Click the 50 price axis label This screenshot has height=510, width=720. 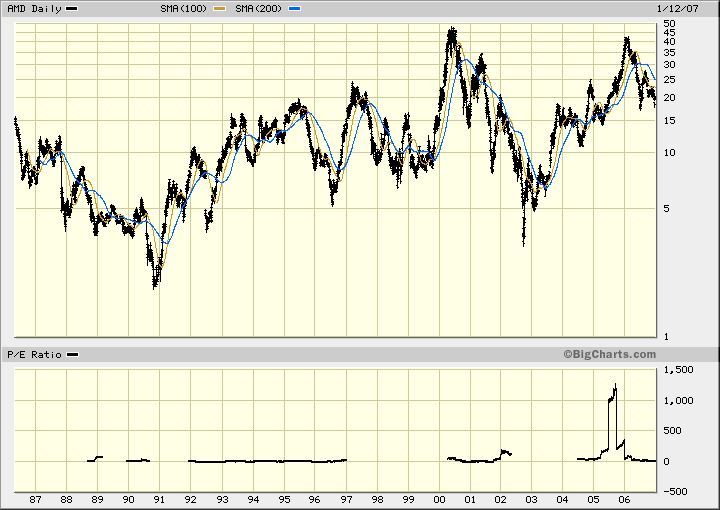point(669,23)
